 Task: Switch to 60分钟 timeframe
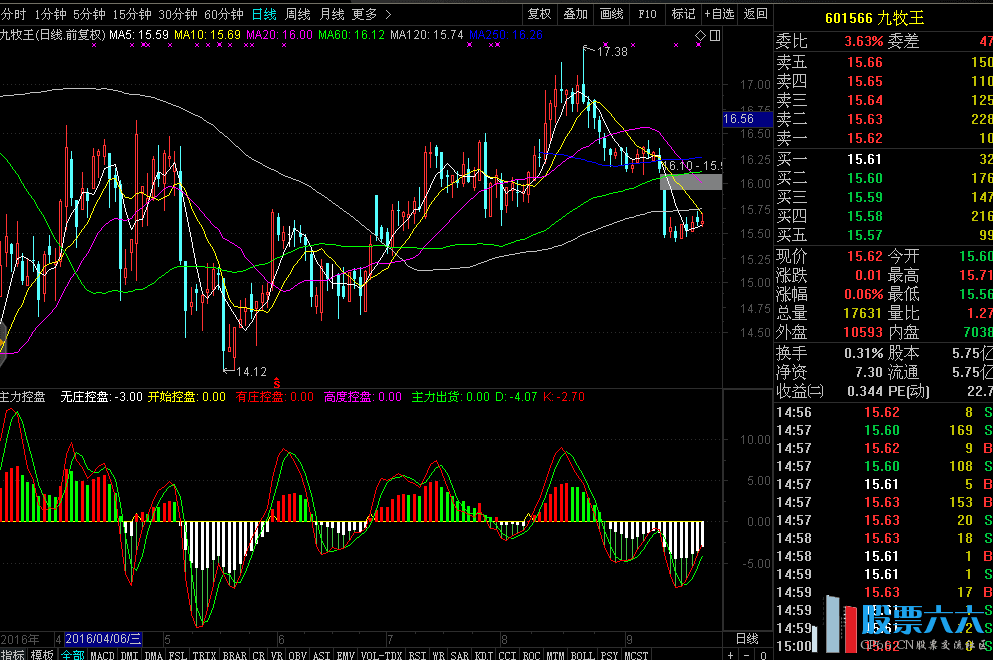[223, 14]
